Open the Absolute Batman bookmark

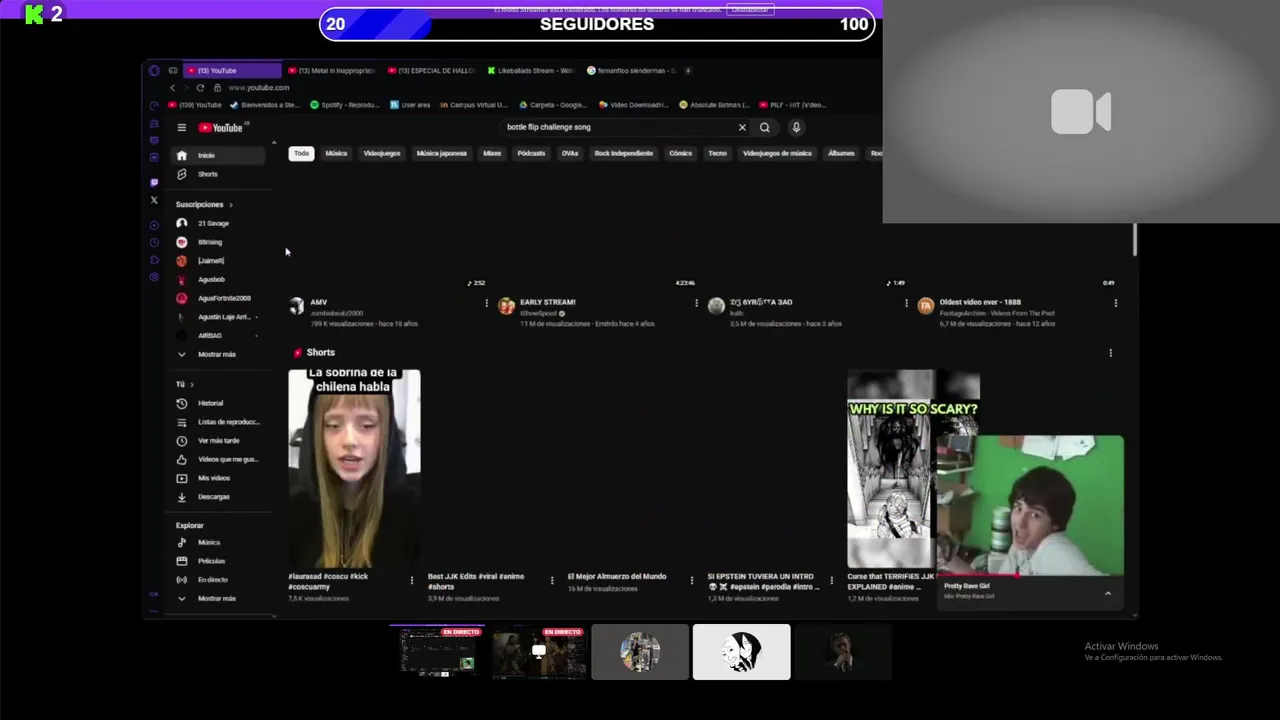click(714, 105)
